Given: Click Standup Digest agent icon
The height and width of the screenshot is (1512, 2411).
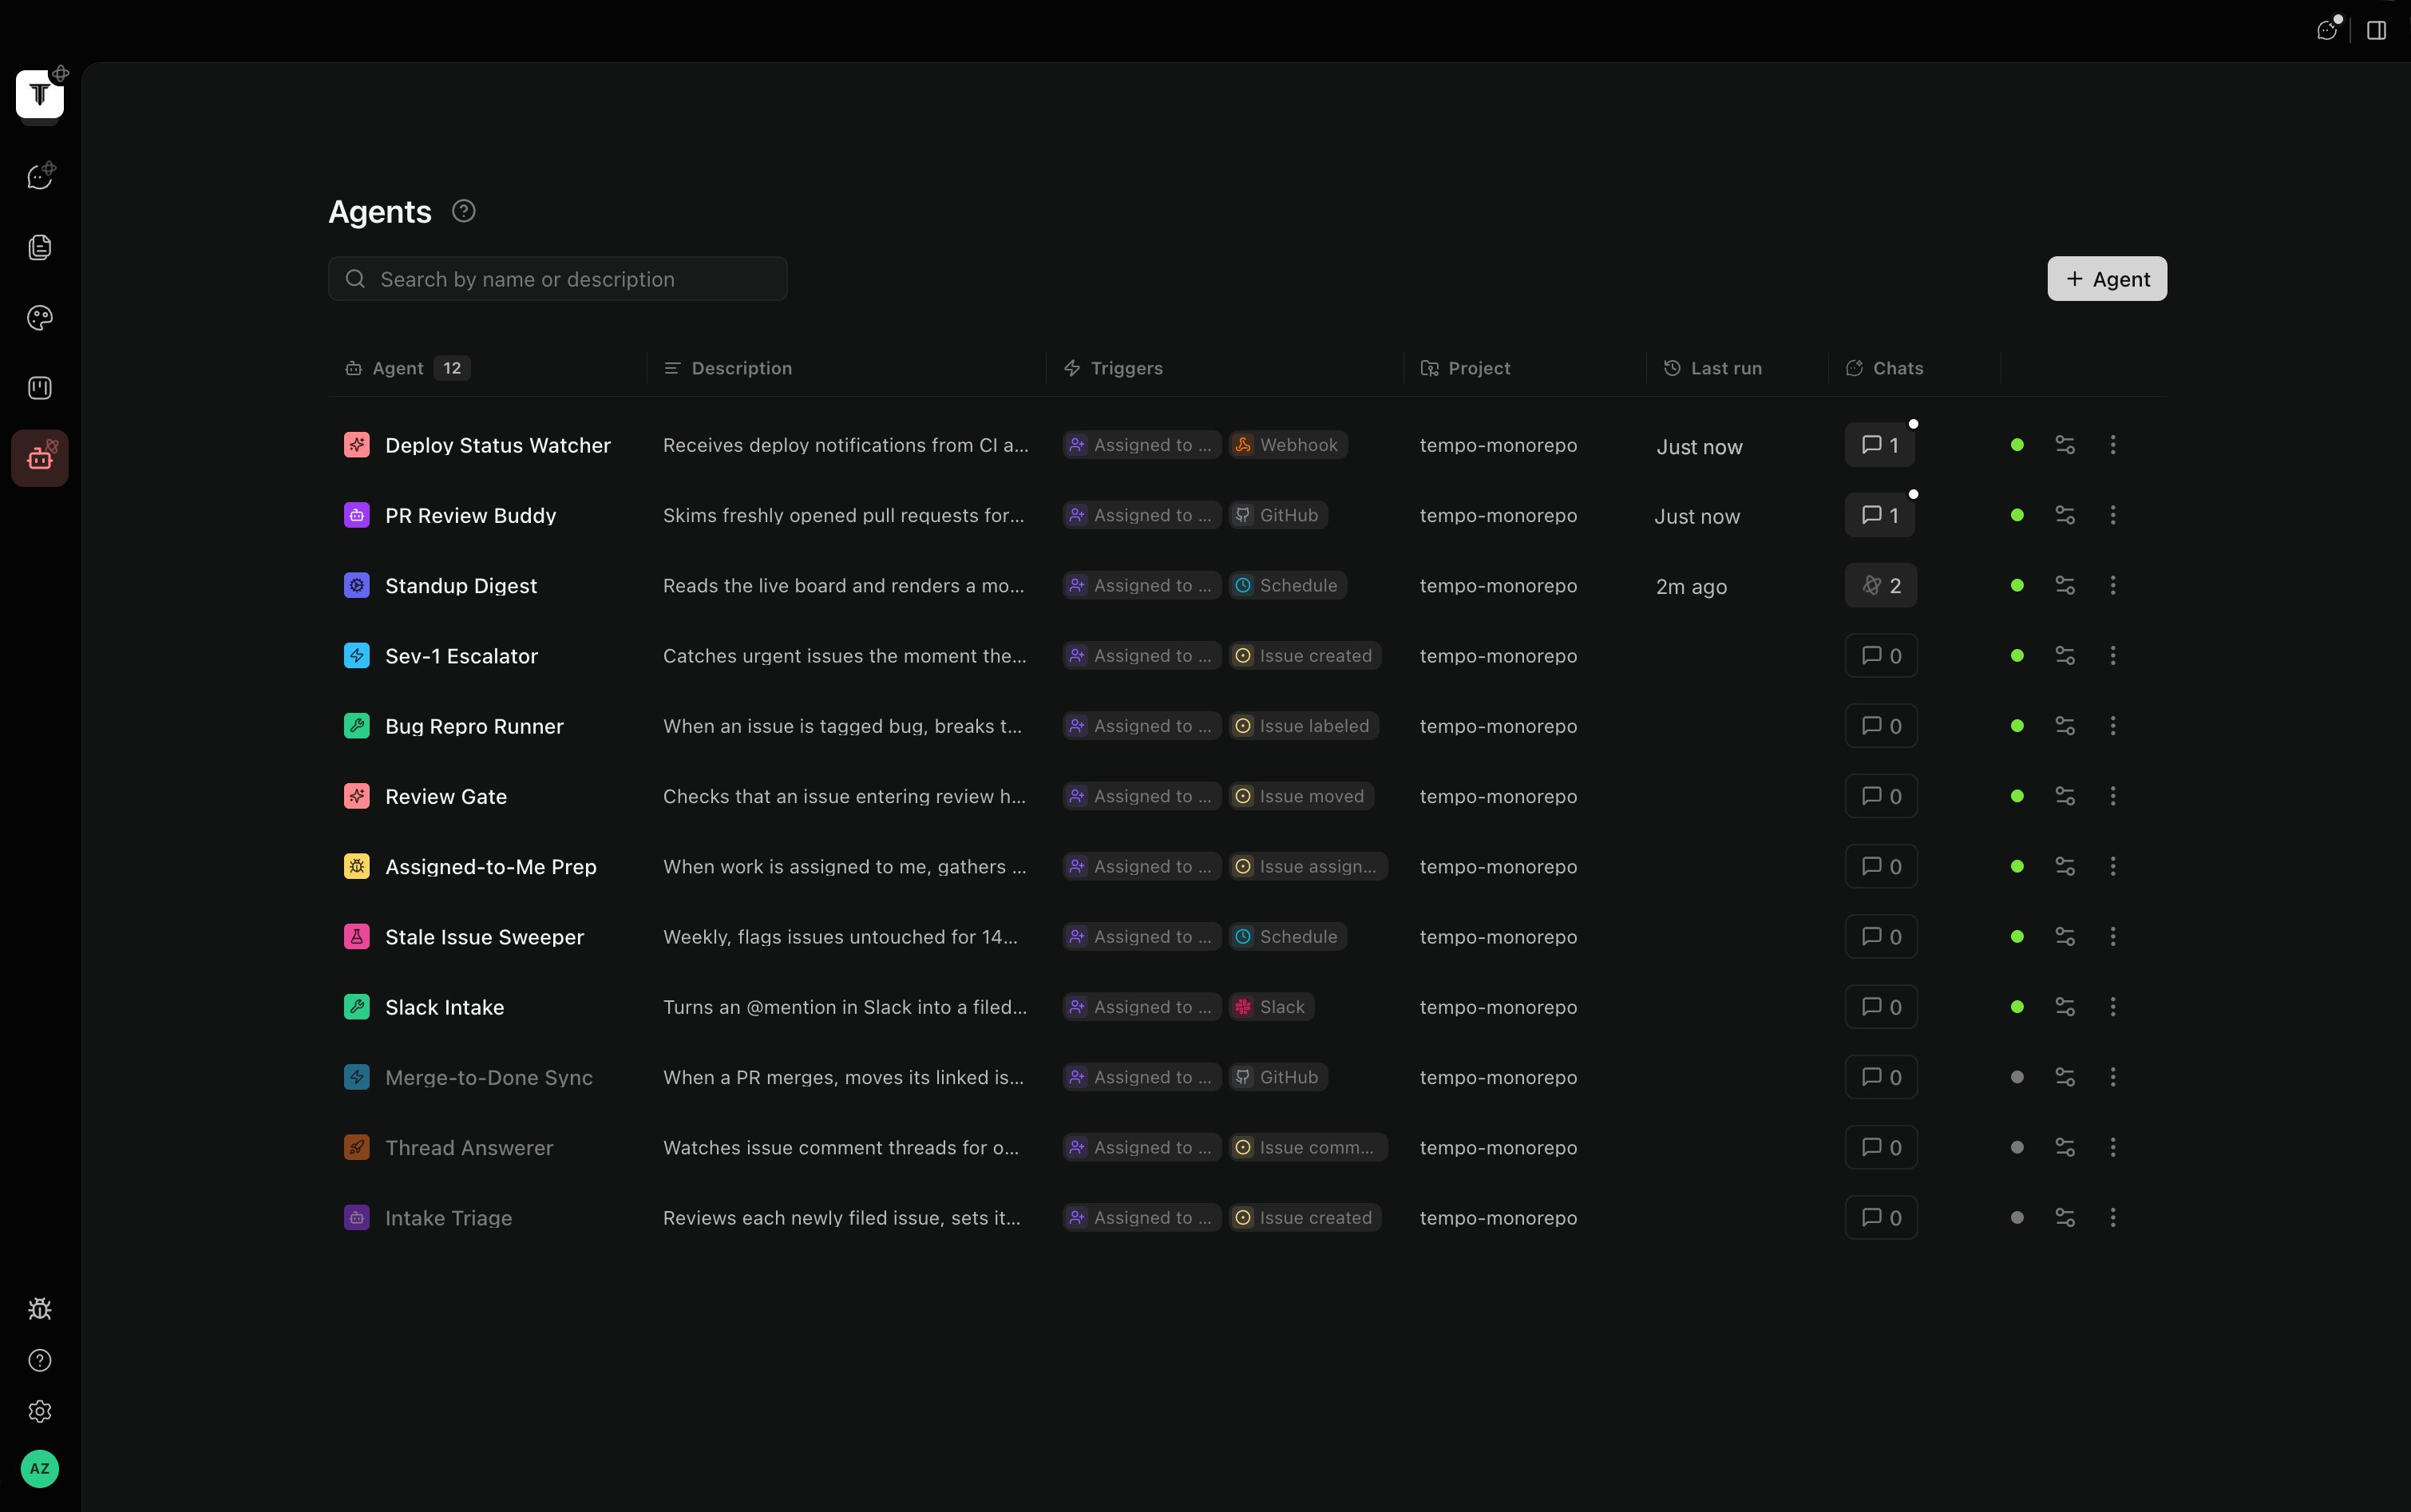Looking at the screenshot, I should click(x=357, y=585).
